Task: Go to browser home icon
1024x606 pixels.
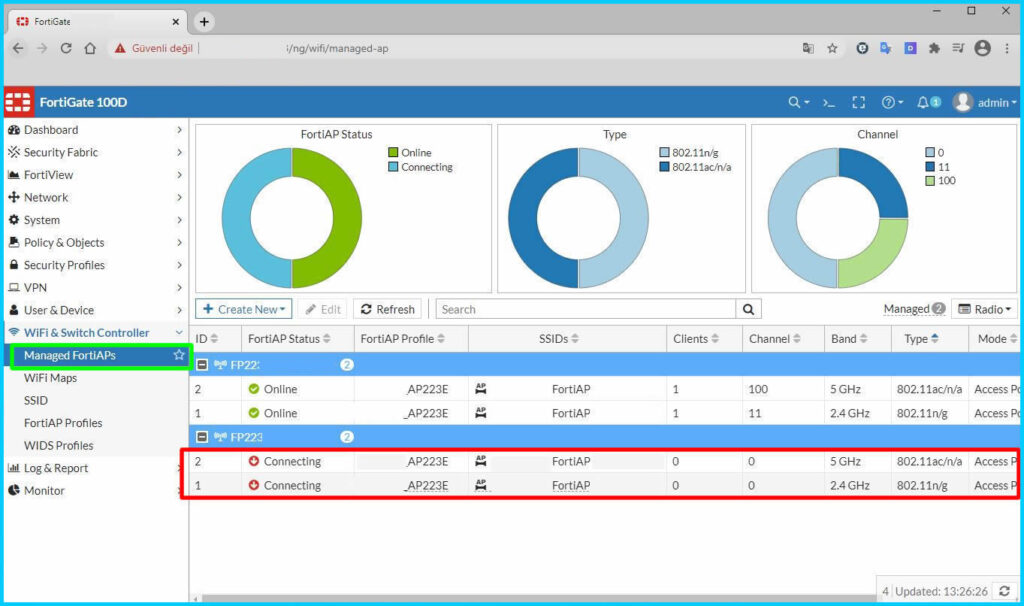Action: pyautogui.click(x=90, y=48)
